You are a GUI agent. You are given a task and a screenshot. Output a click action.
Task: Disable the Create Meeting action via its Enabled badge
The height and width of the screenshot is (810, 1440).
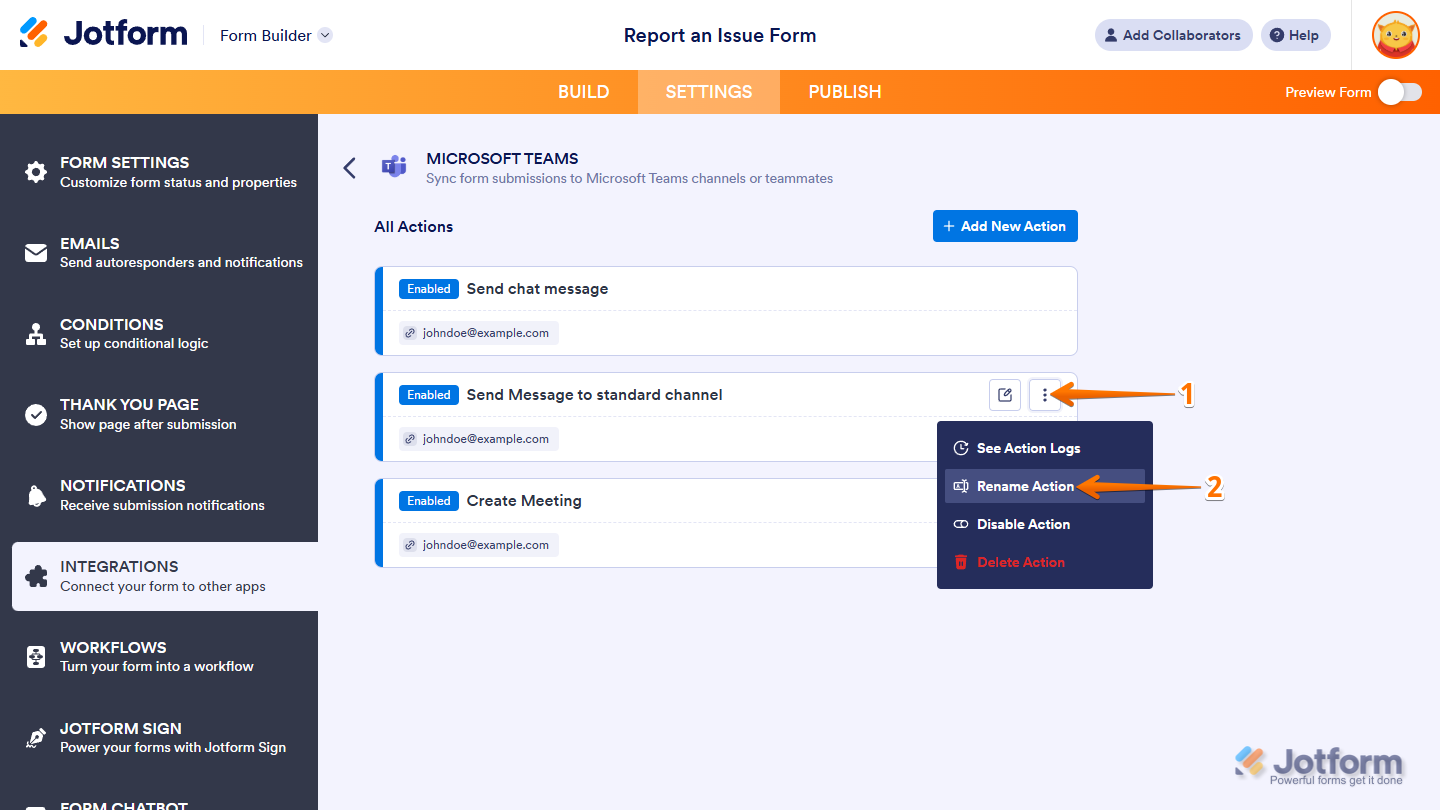(428, 500)
